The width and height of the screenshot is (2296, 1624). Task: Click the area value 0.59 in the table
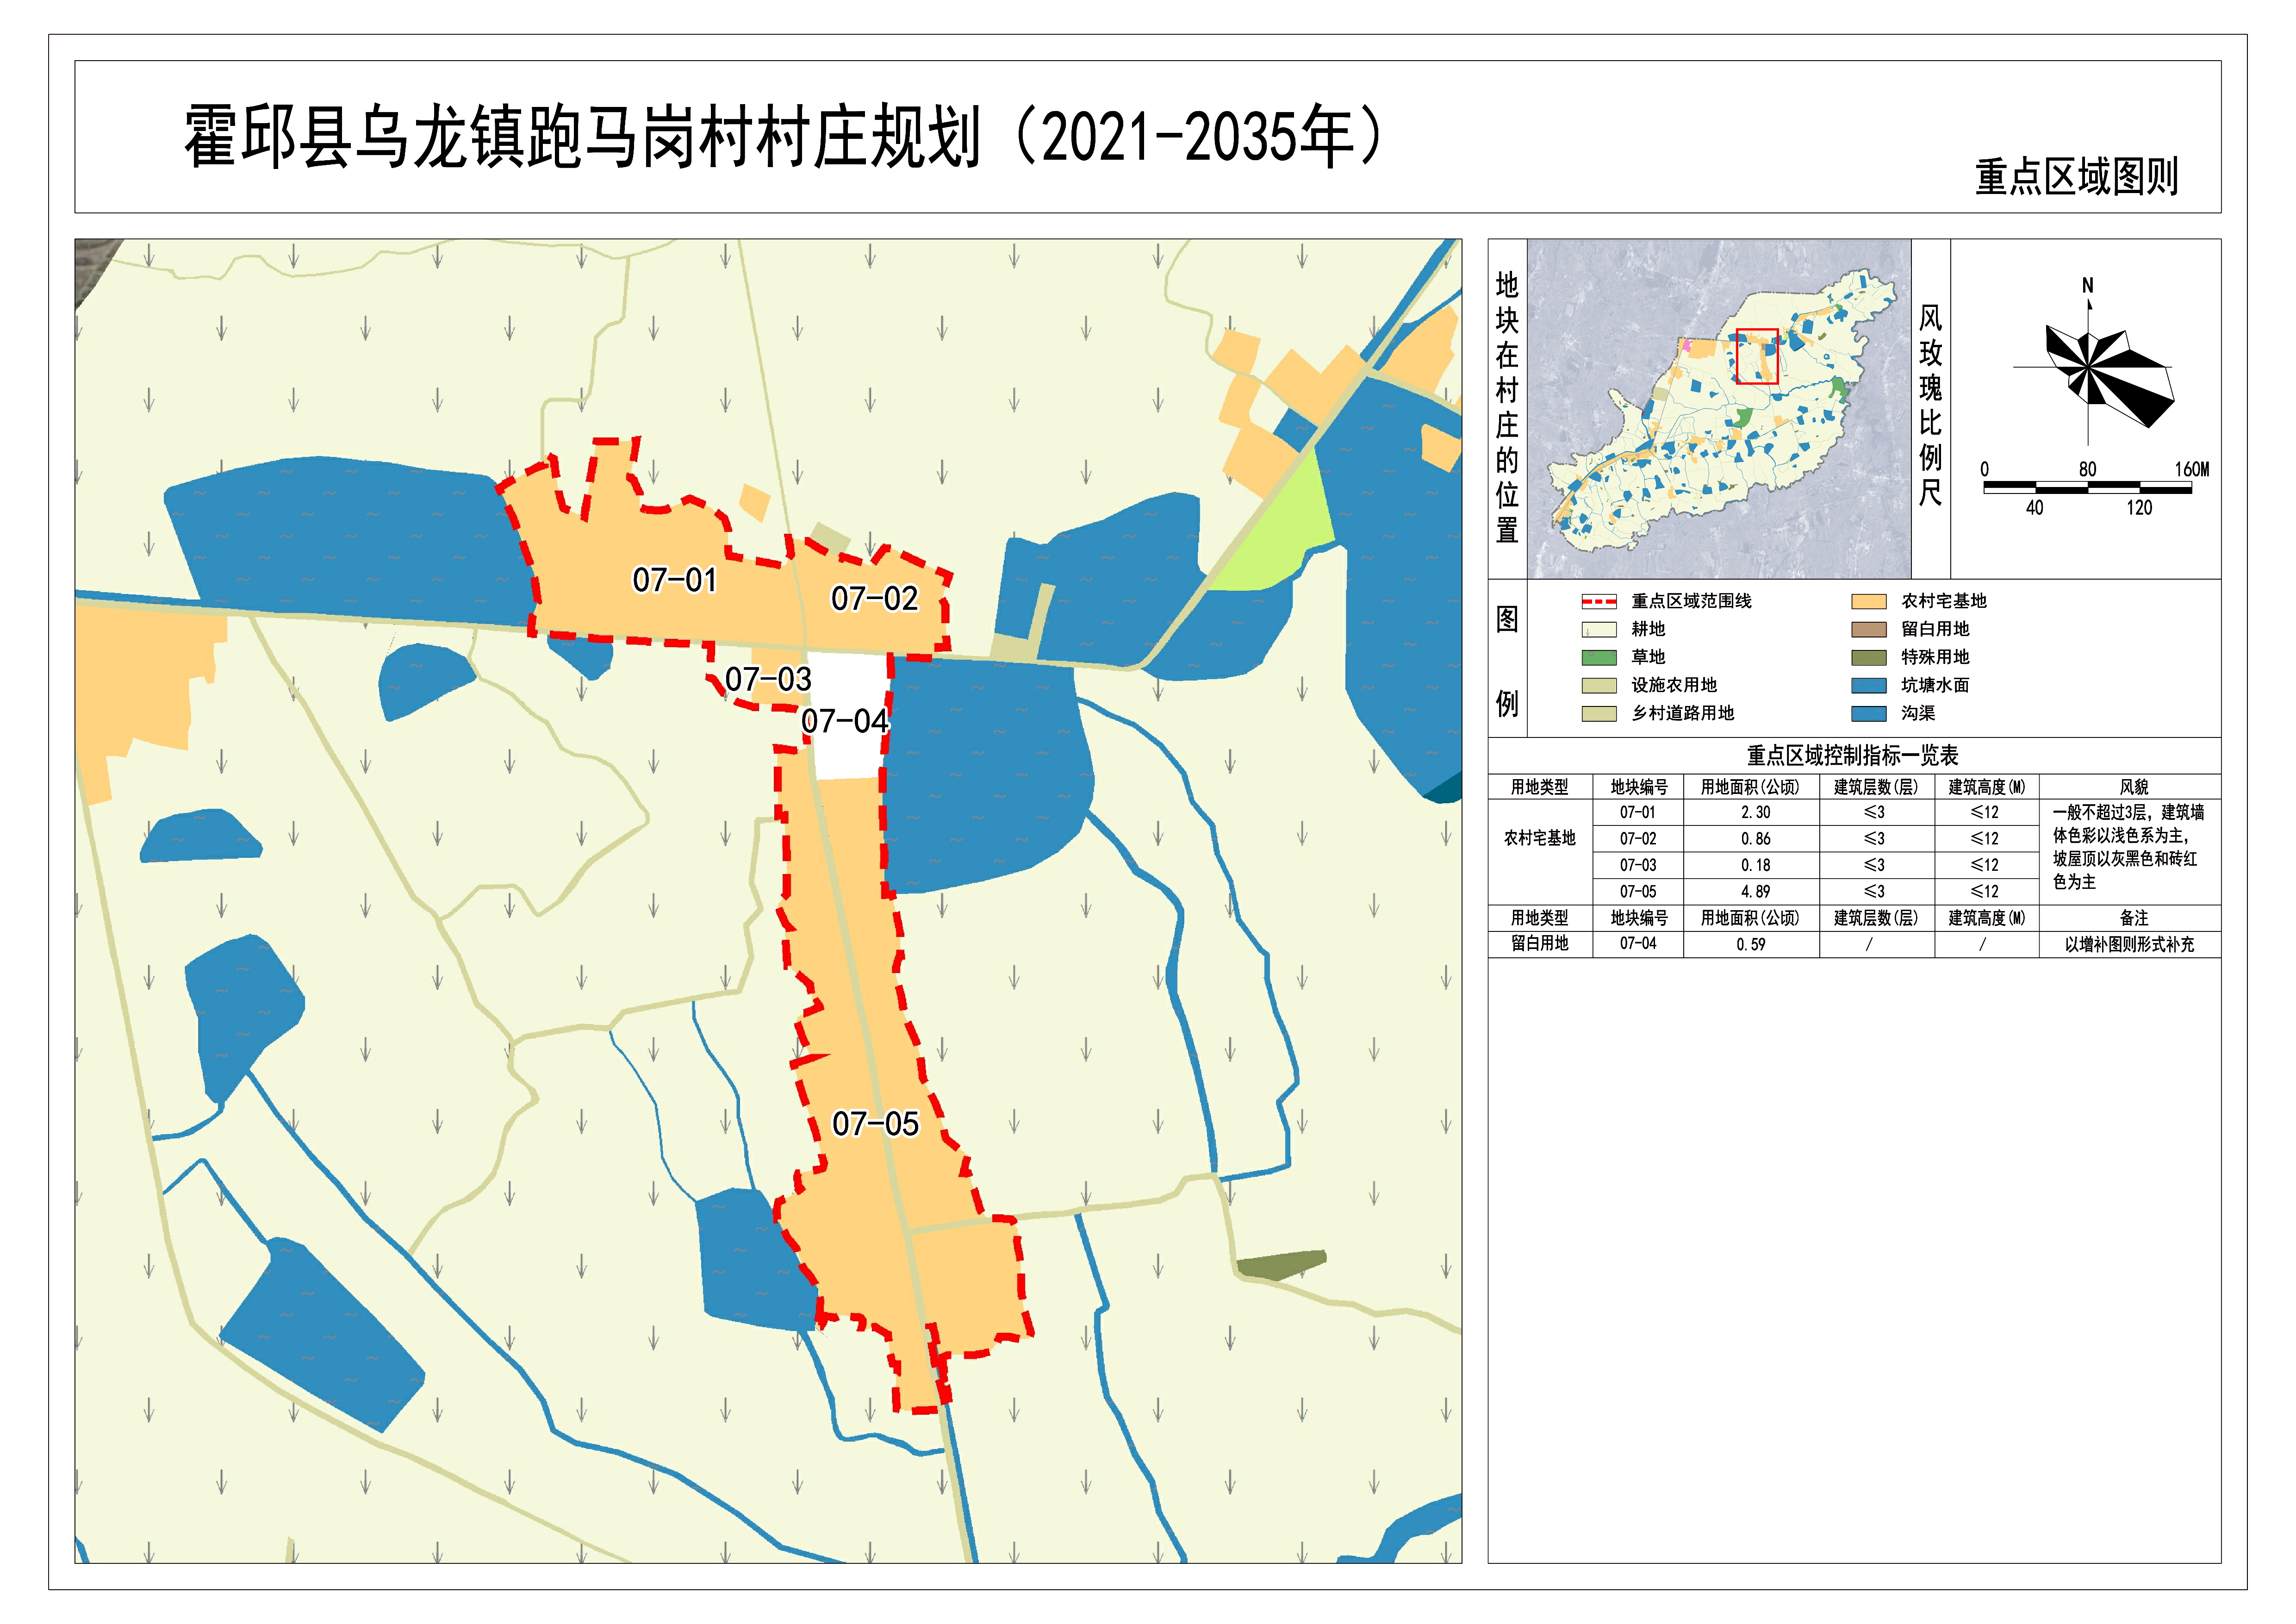1751,944
